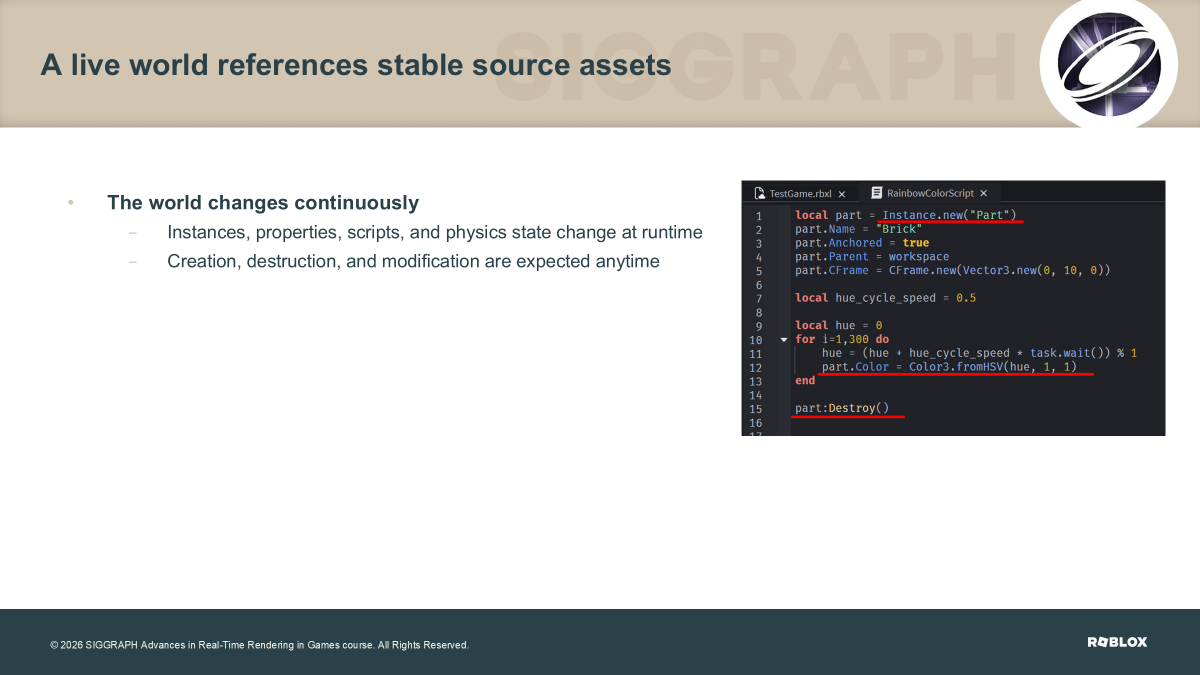Click the part:Destroy() line

tap(841, 409)
